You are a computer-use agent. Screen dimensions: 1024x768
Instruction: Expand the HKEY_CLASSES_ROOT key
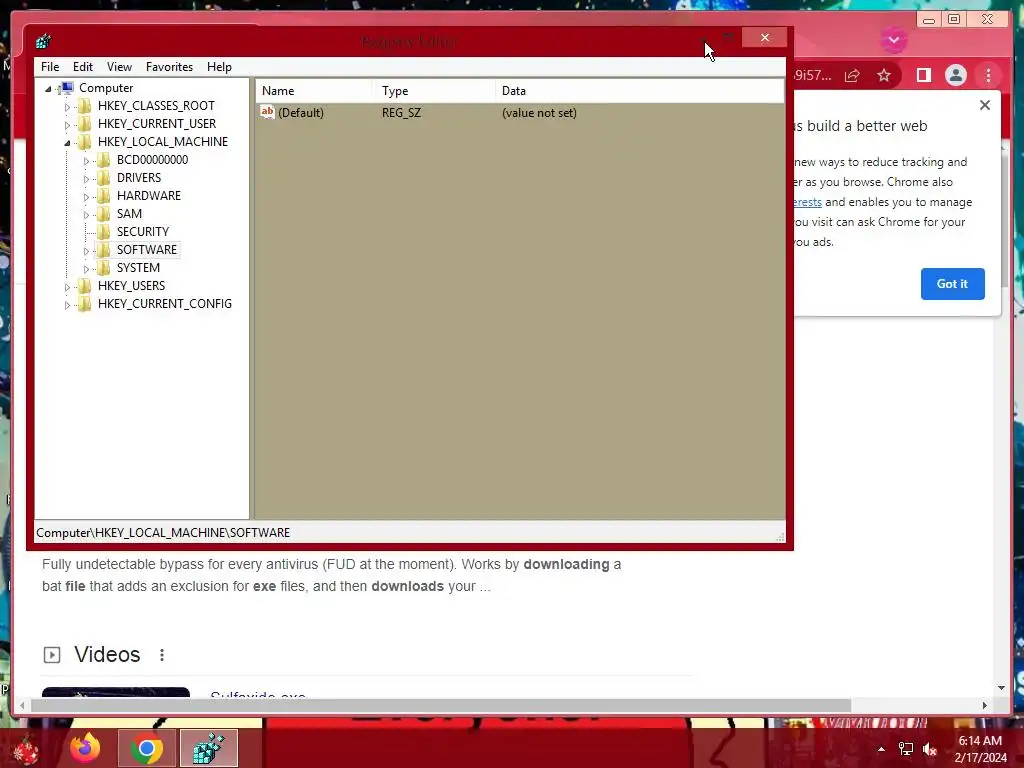[x=67, y=106]
